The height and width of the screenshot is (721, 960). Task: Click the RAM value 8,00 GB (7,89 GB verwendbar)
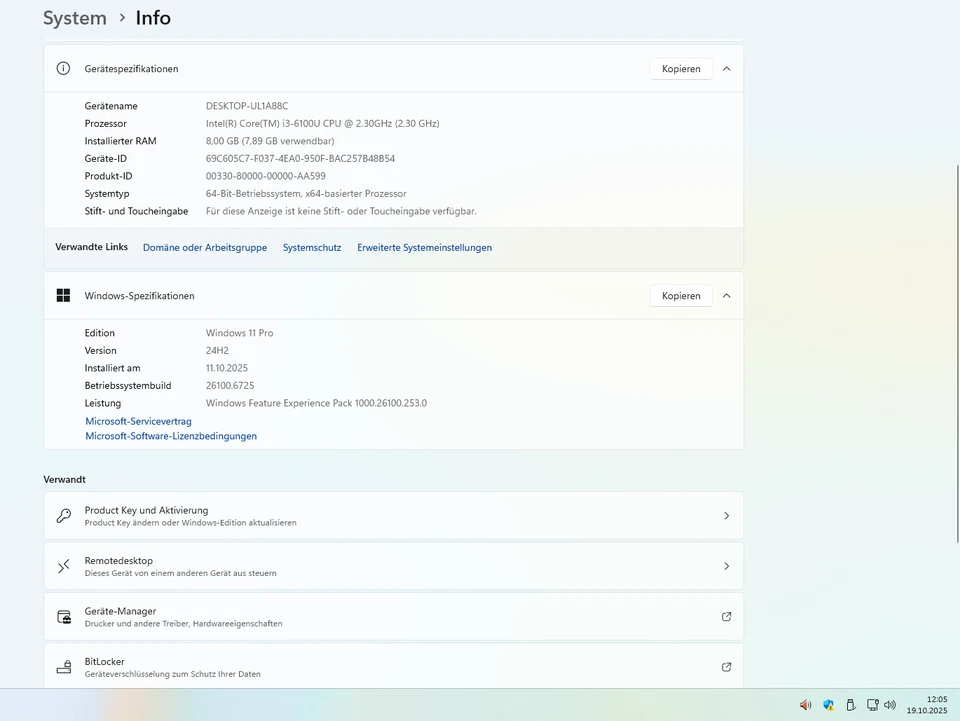tap(270, 141)
